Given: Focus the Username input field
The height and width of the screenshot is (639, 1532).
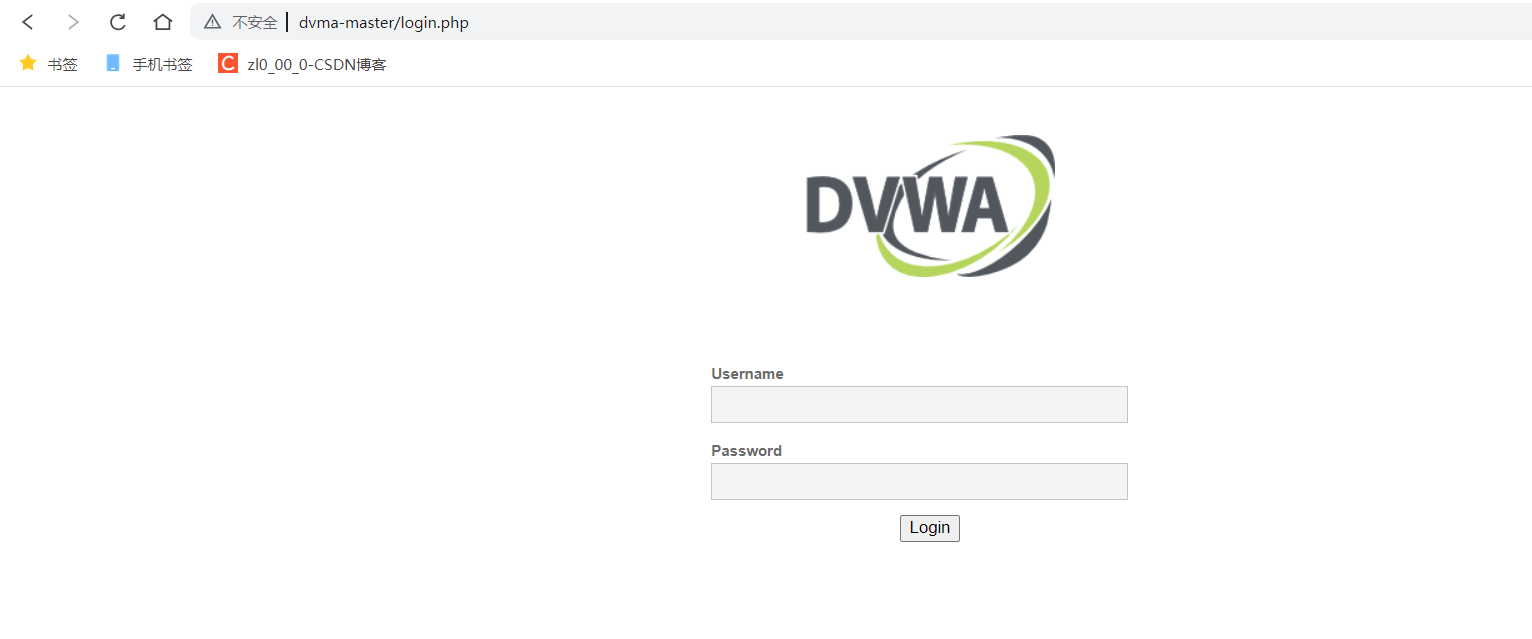Looking at the screenshot, I should (x=919, y=404).
